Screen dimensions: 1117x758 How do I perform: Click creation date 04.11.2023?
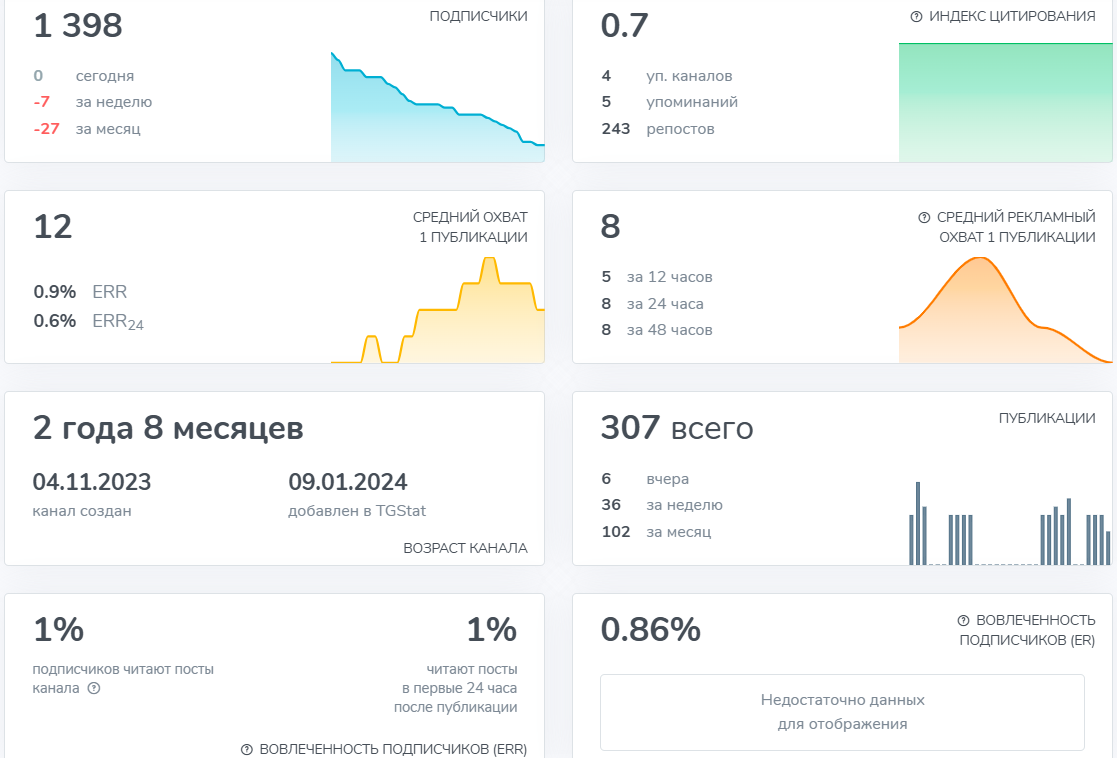(x=92, y=482)
